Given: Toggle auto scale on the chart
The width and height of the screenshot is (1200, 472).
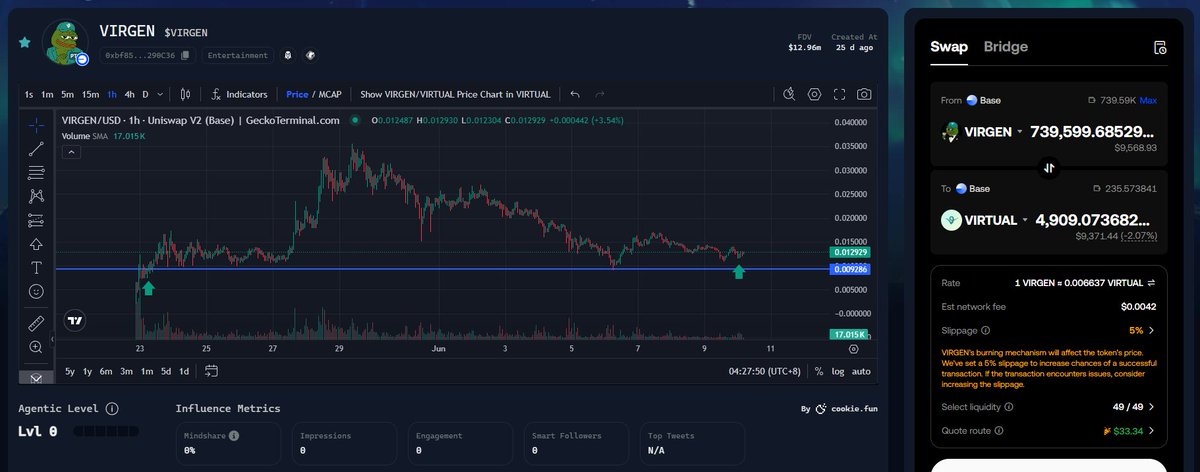Looking at the screenshot, I should 860,371.
